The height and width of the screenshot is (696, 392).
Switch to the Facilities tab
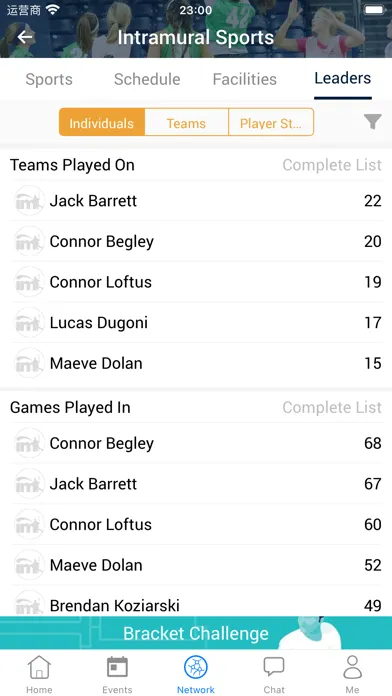(245, 79)
